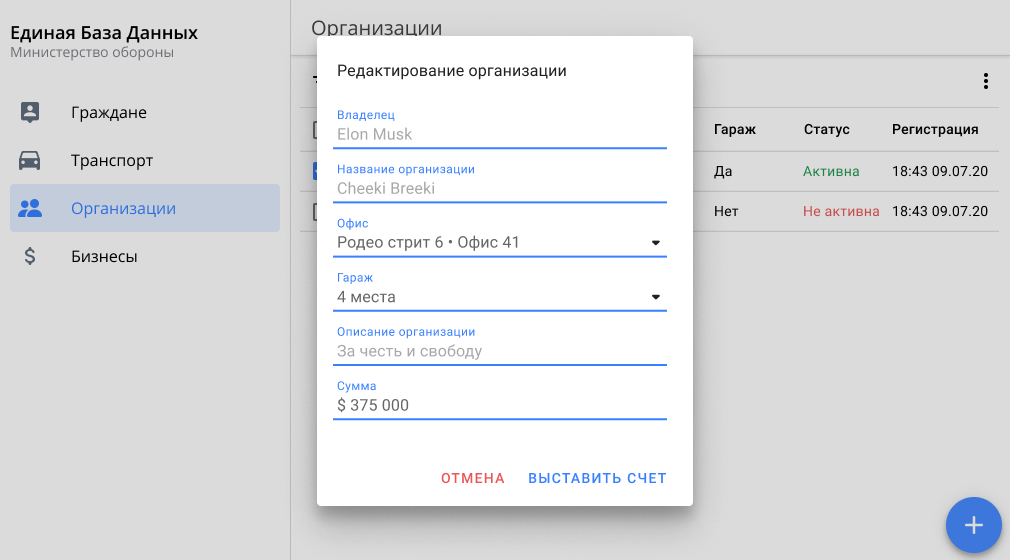Click ВЫСТАВИТЬ СЧЕТ button
This screenshot has width=1010, height=560.
tap(597, 478)
